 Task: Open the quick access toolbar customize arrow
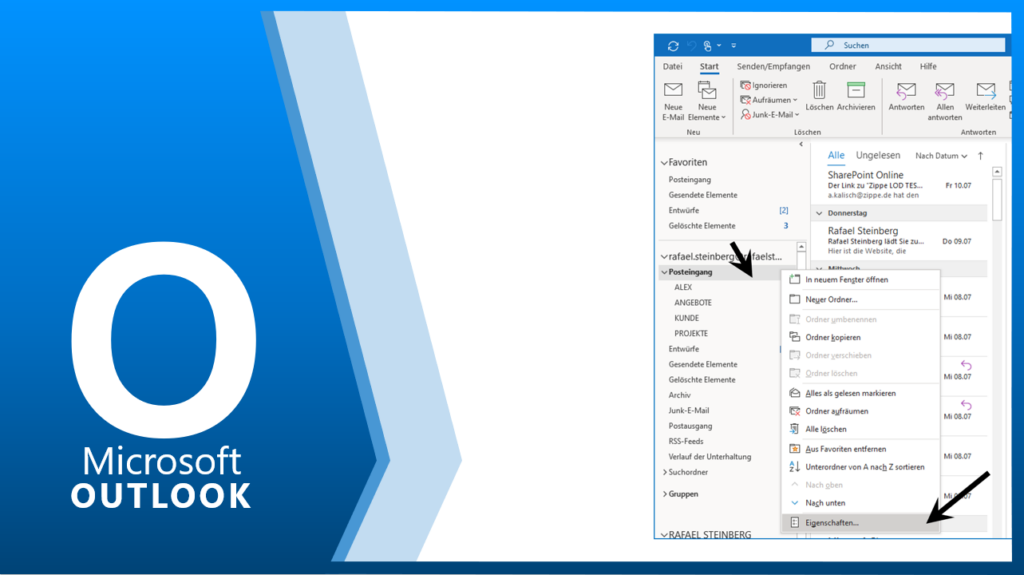pyautogui.click(x=733, y=46)
